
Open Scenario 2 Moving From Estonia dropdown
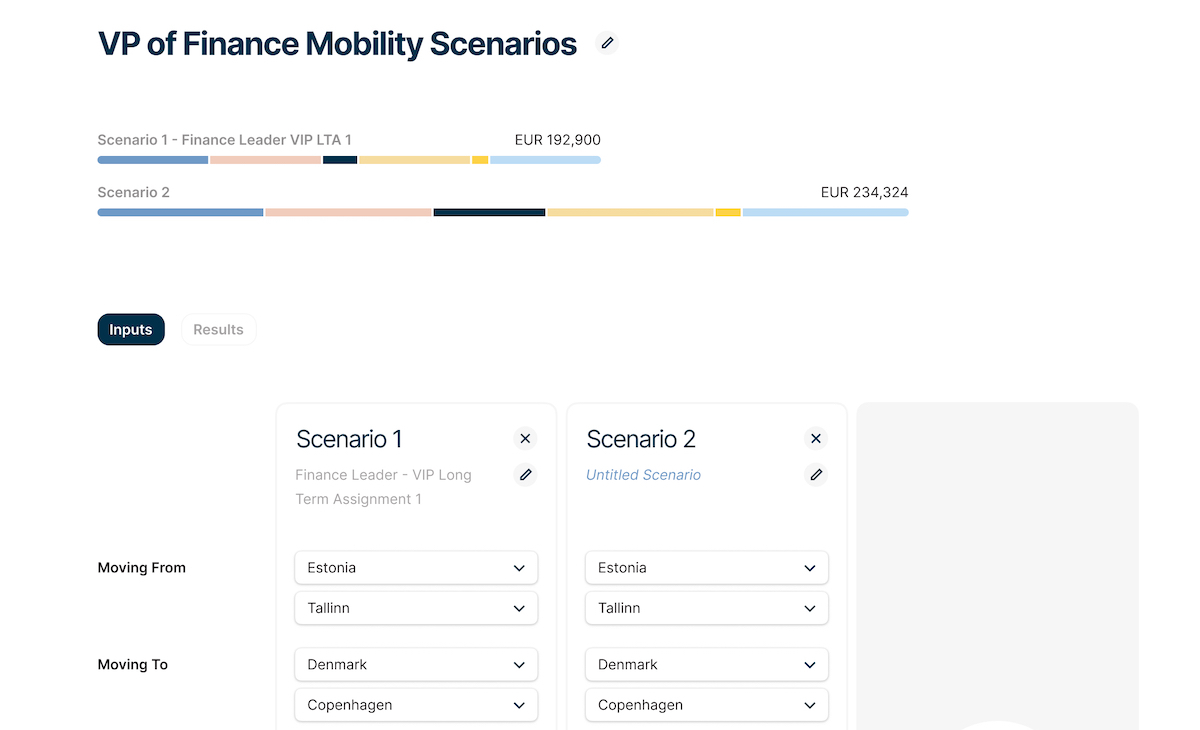point(707,568)
